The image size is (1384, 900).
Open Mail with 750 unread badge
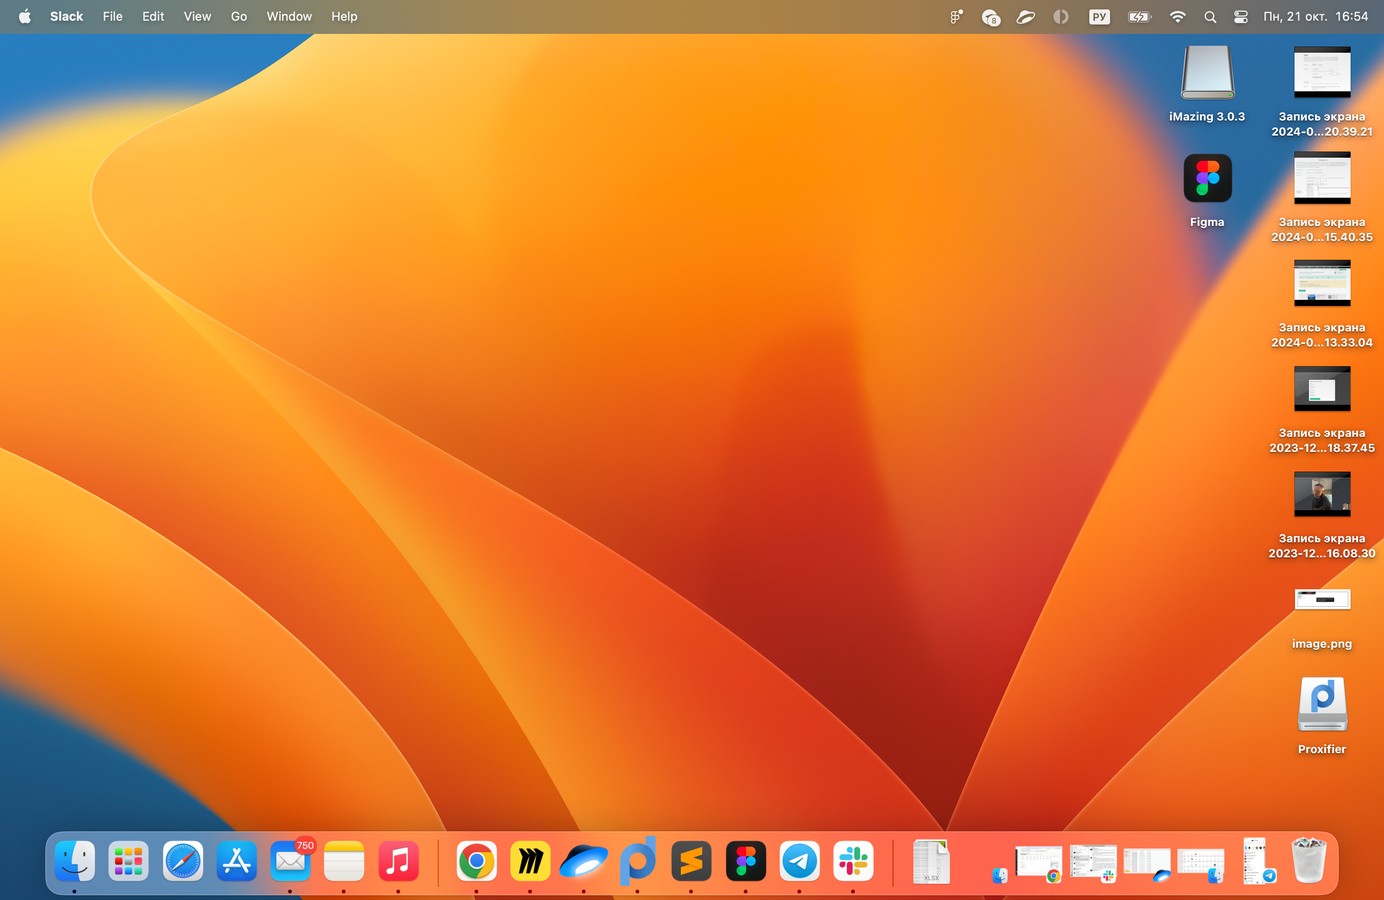[x=291, y=861]
